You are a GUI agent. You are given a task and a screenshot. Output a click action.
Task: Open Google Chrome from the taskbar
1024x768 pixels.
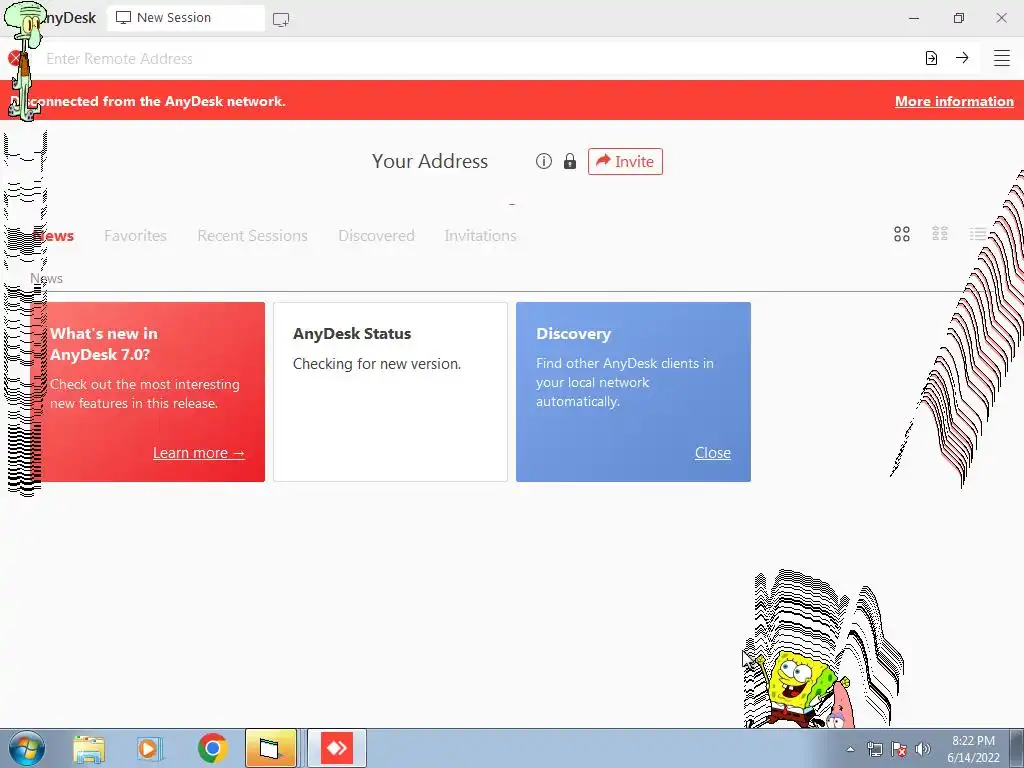pos(212,748)
